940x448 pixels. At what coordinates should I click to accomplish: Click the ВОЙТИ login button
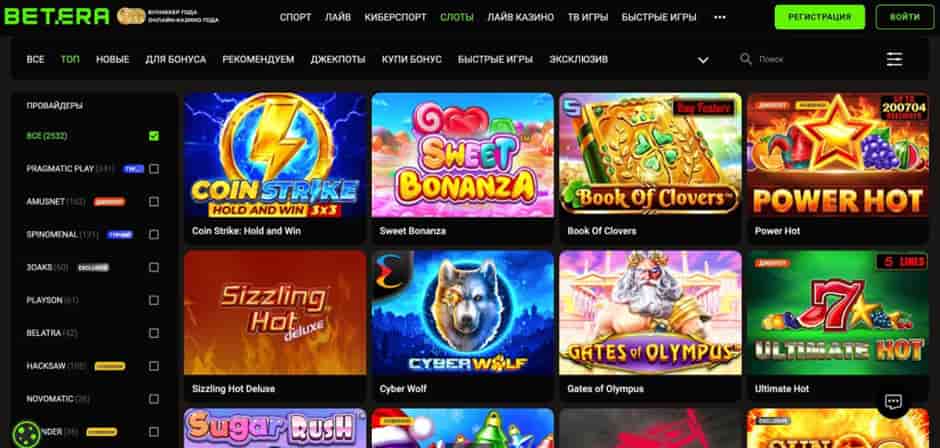point(905,17)
